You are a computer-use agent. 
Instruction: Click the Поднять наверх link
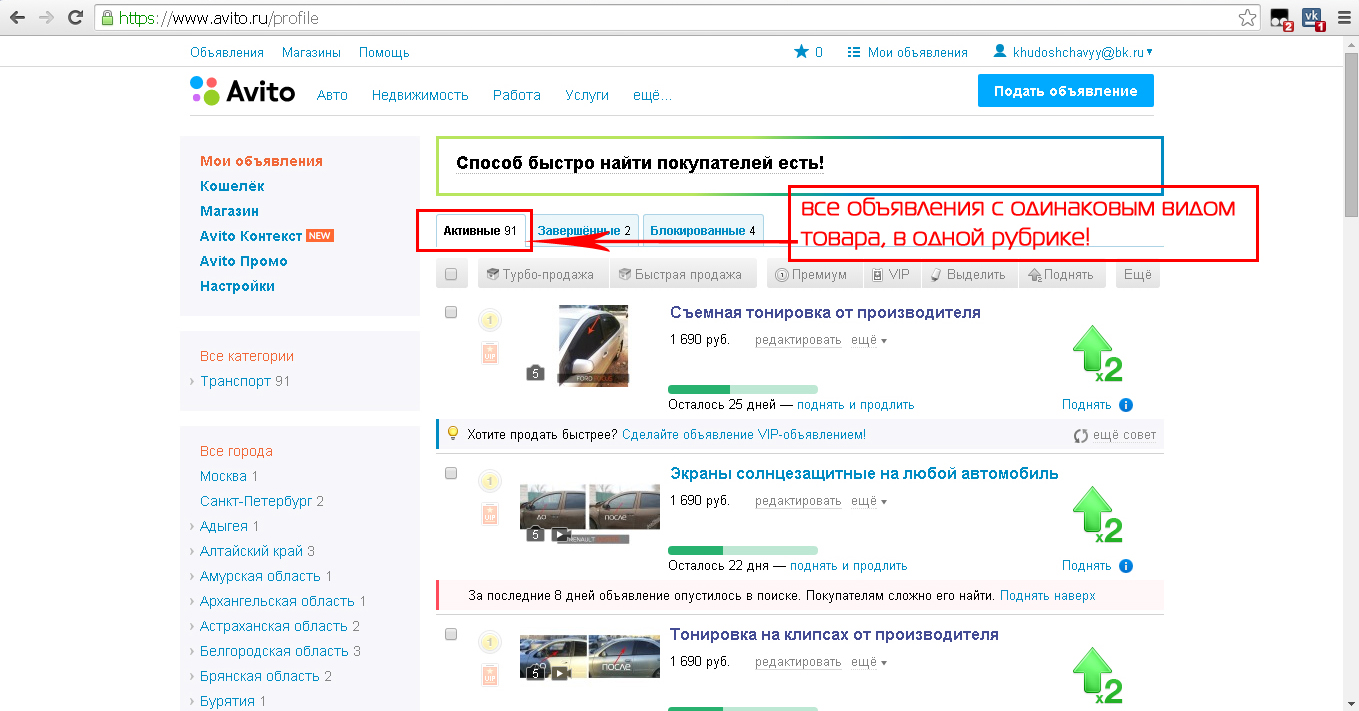click(1047, 595)
